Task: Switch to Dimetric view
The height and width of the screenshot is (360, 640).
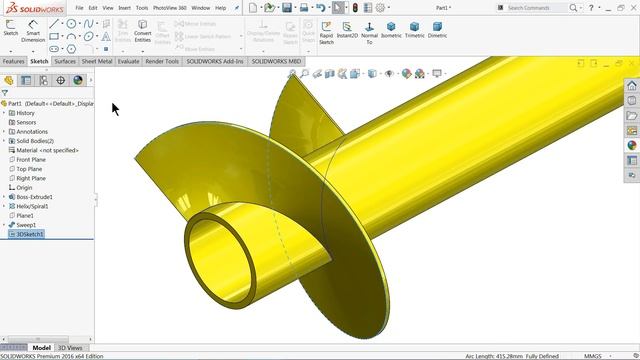Action: [x=437, y=30]
